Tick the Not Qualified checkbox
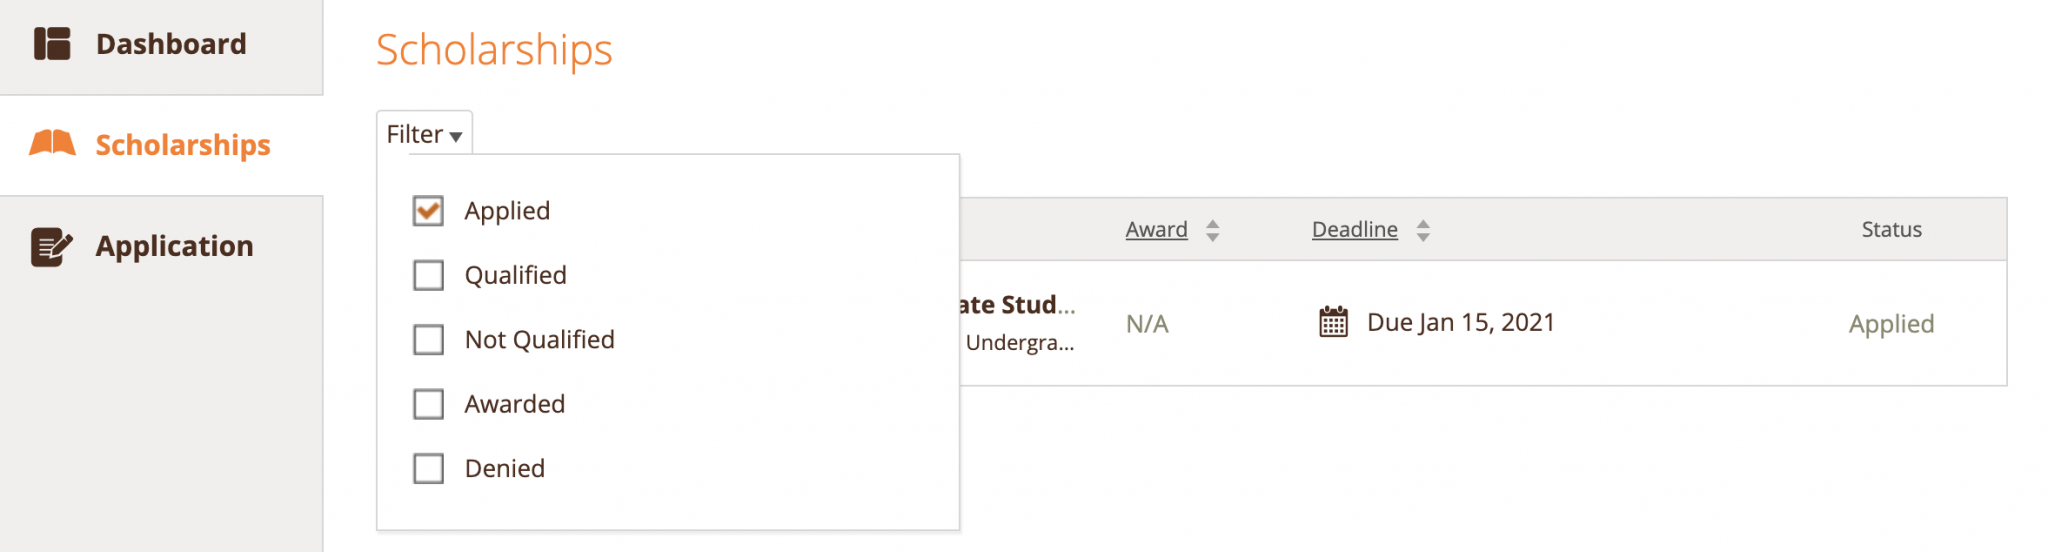2048x552 pixels. tap(428, 340)
